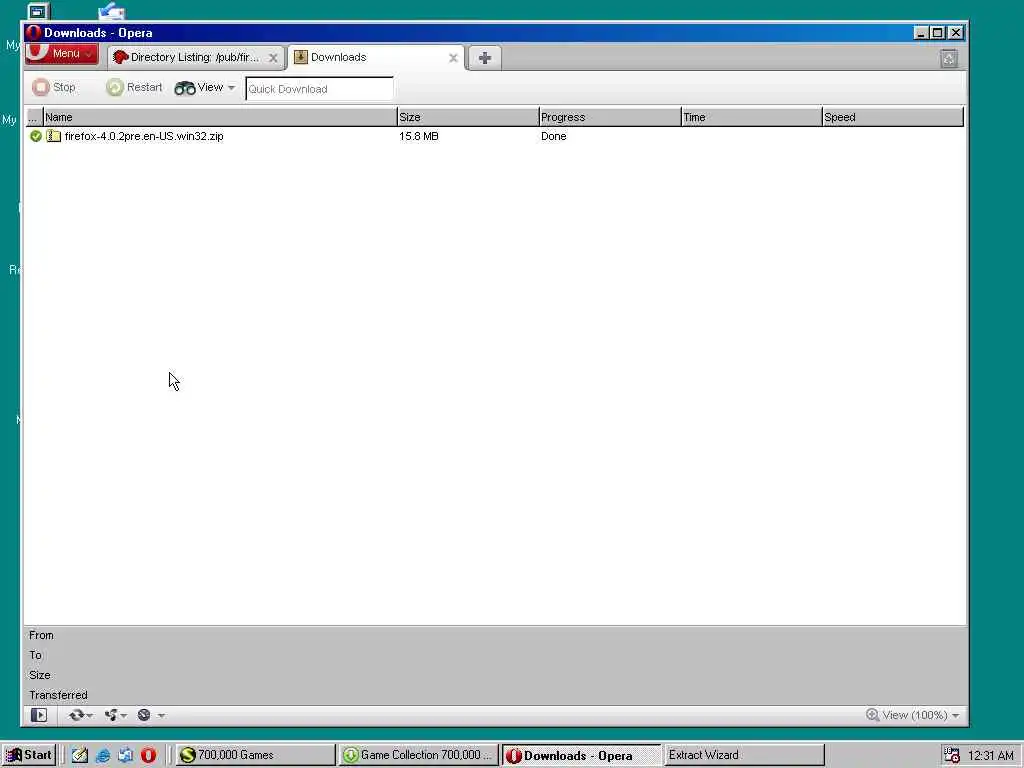Sort downloads by Progress column
The height and width of the screenshot is (768, 1024).
[x=610, y=118]
